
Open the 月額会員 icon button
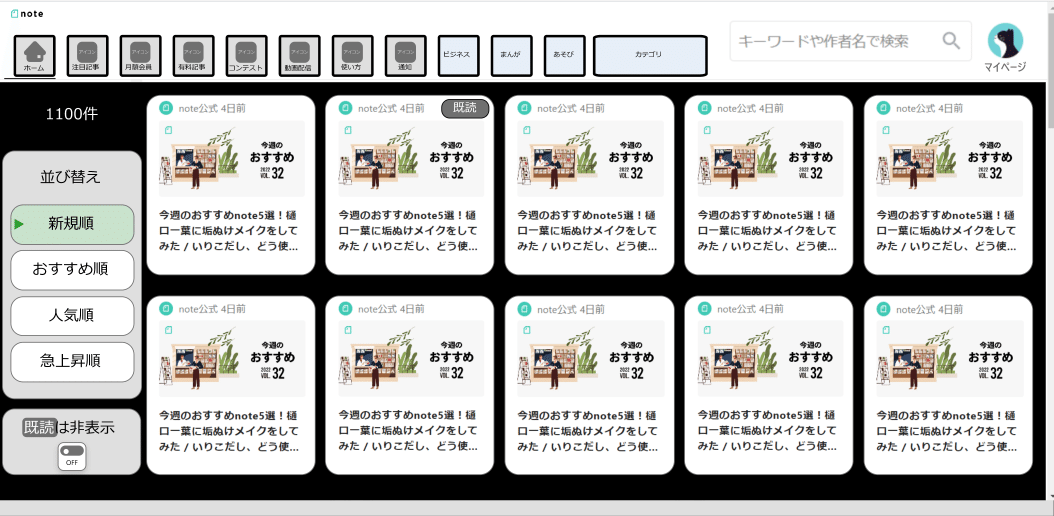tap(140, 56)
